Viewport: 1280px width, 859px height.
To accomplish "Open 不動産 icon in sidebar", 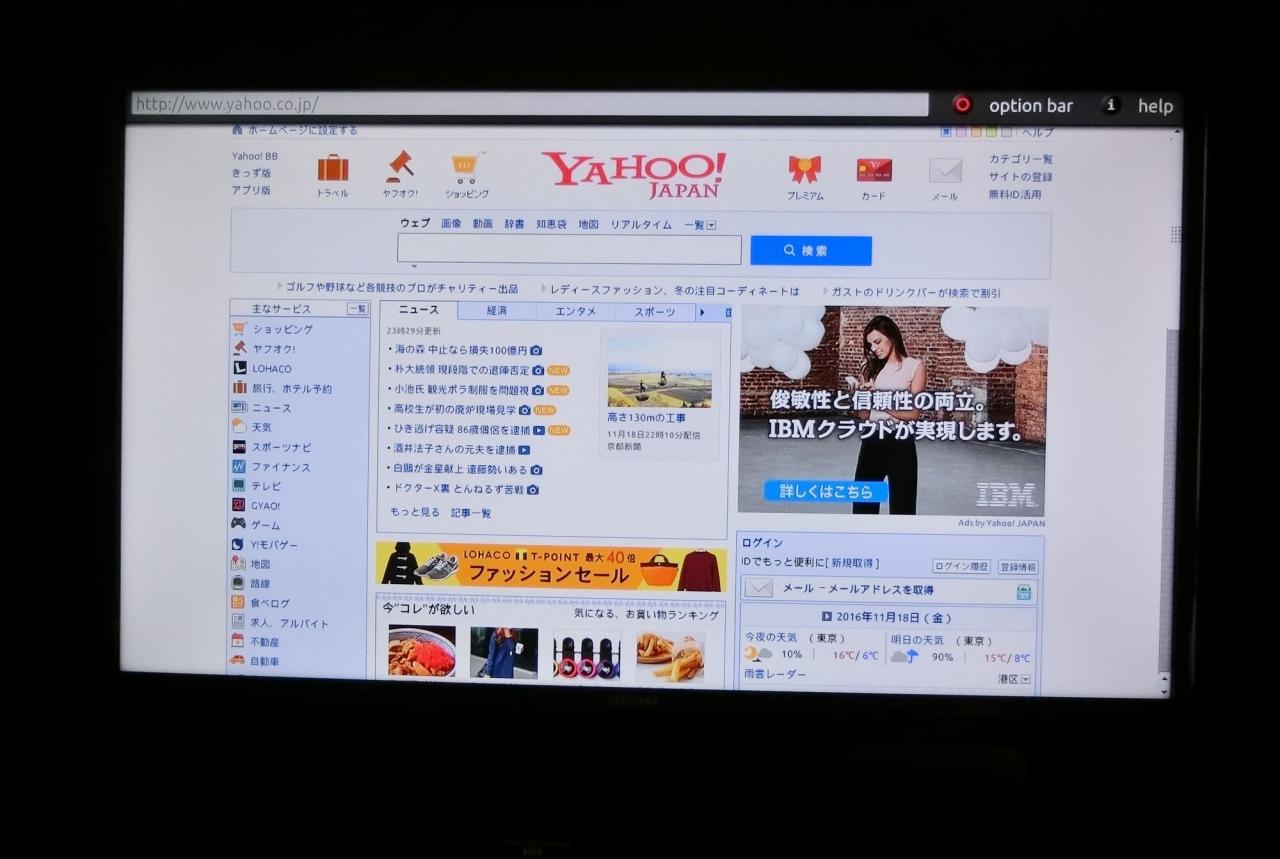I will (238, 641).
